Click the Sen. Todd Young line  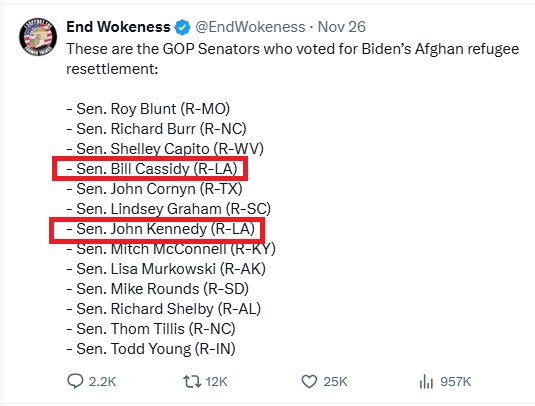coord(151,349)
